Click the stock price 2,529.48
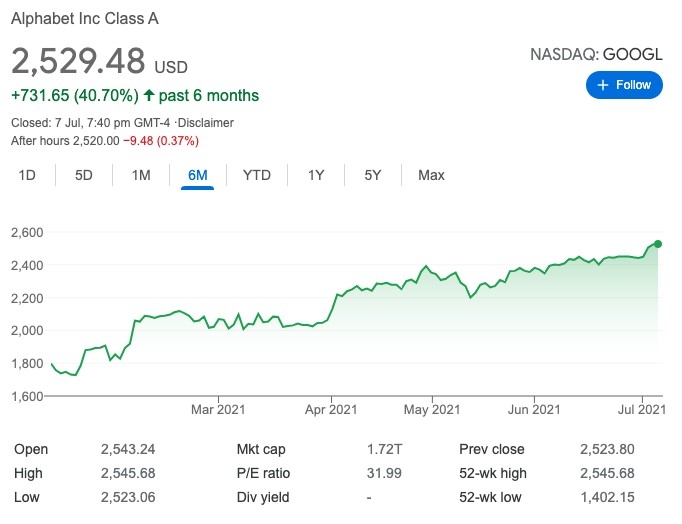This screenshot has width=682, height=524. 78,60
